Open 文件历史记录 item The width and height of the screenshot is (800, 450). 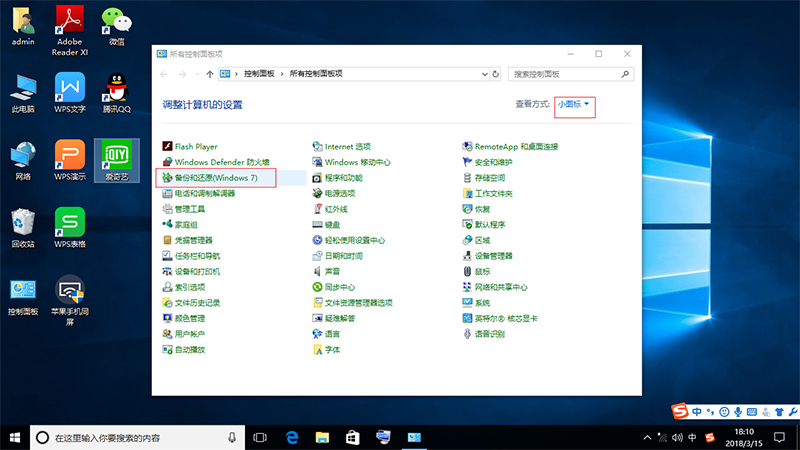pyautogui.click(x=191, y=303)
